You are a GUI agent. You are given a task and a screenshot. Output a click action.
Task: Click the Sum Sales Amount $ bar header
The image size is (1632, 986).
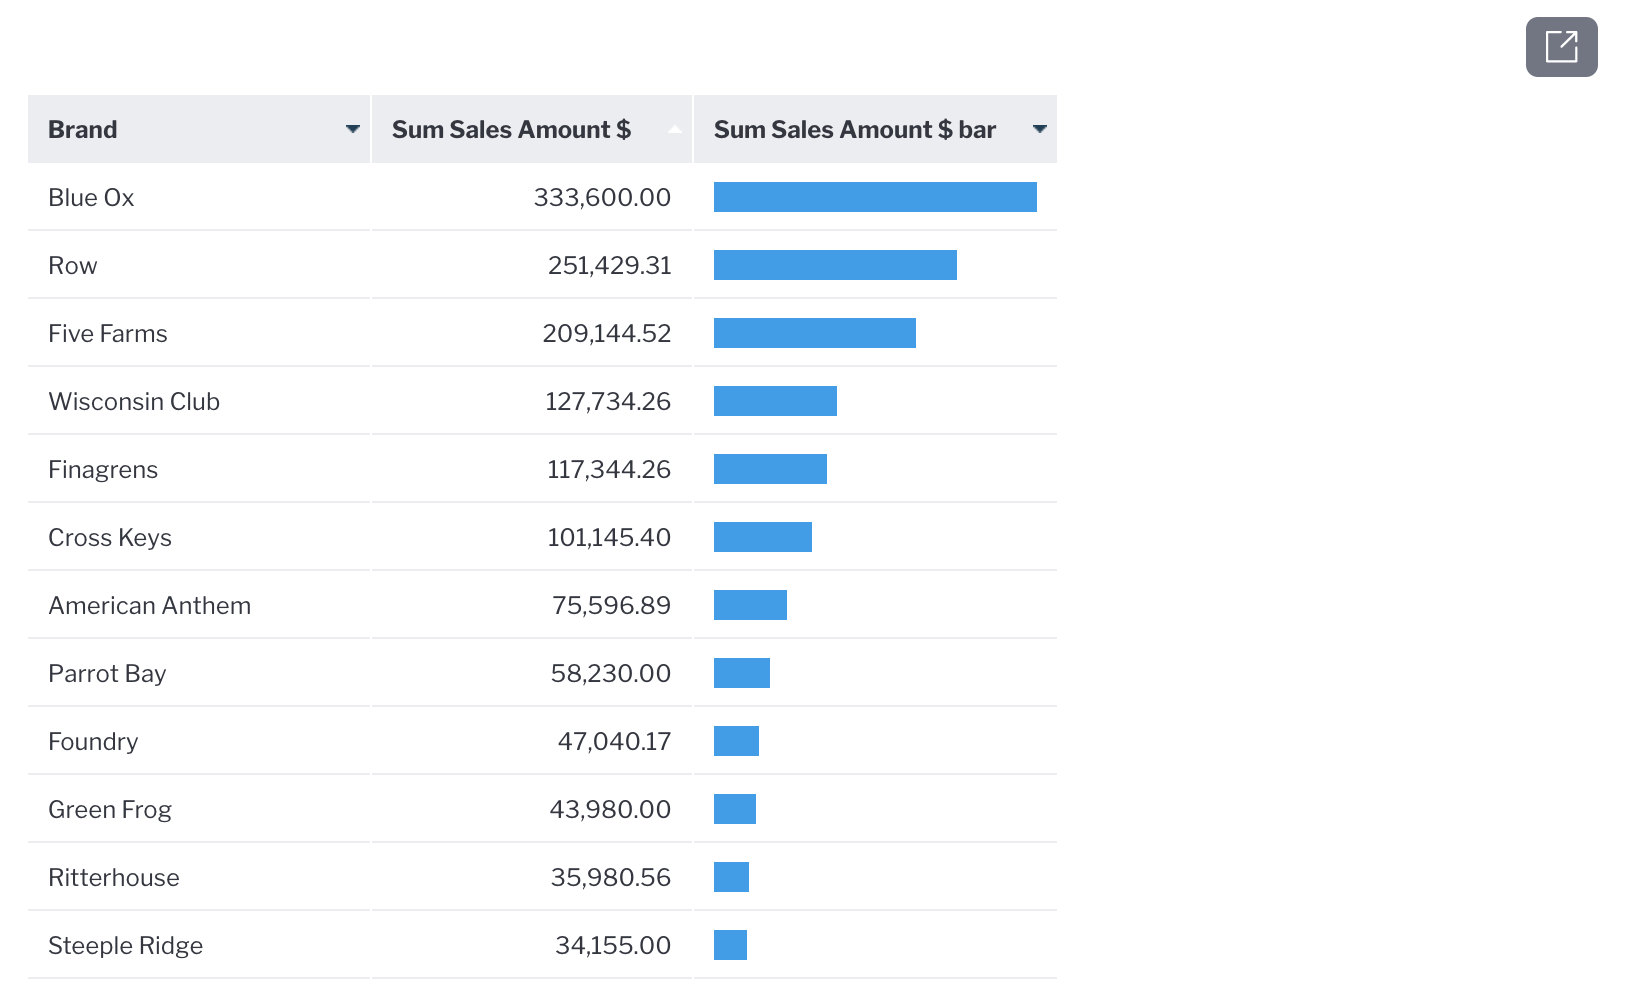(x=875, y=129)
